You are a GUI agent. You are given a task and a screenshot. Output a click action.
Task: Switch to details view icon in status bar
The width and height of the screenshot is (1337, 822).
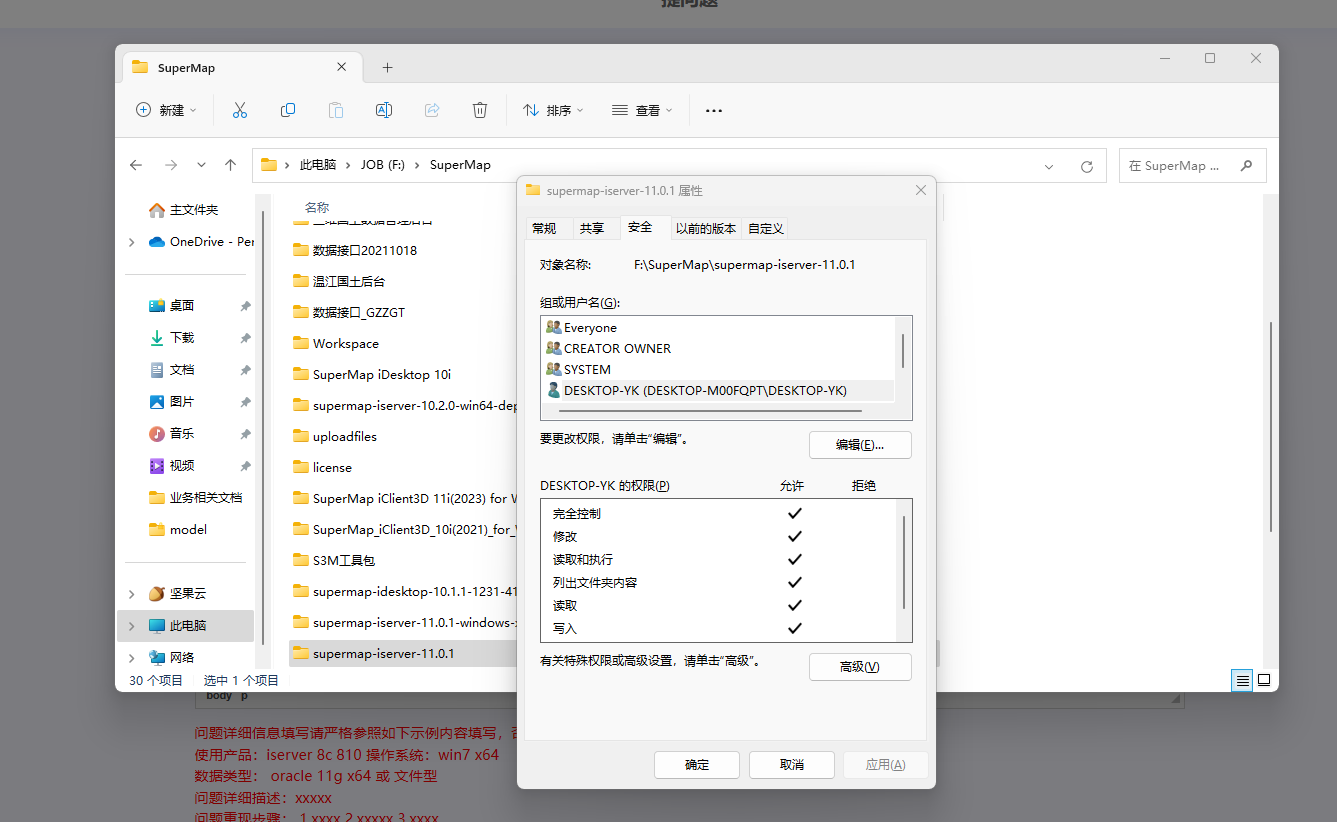[1243, 680]
